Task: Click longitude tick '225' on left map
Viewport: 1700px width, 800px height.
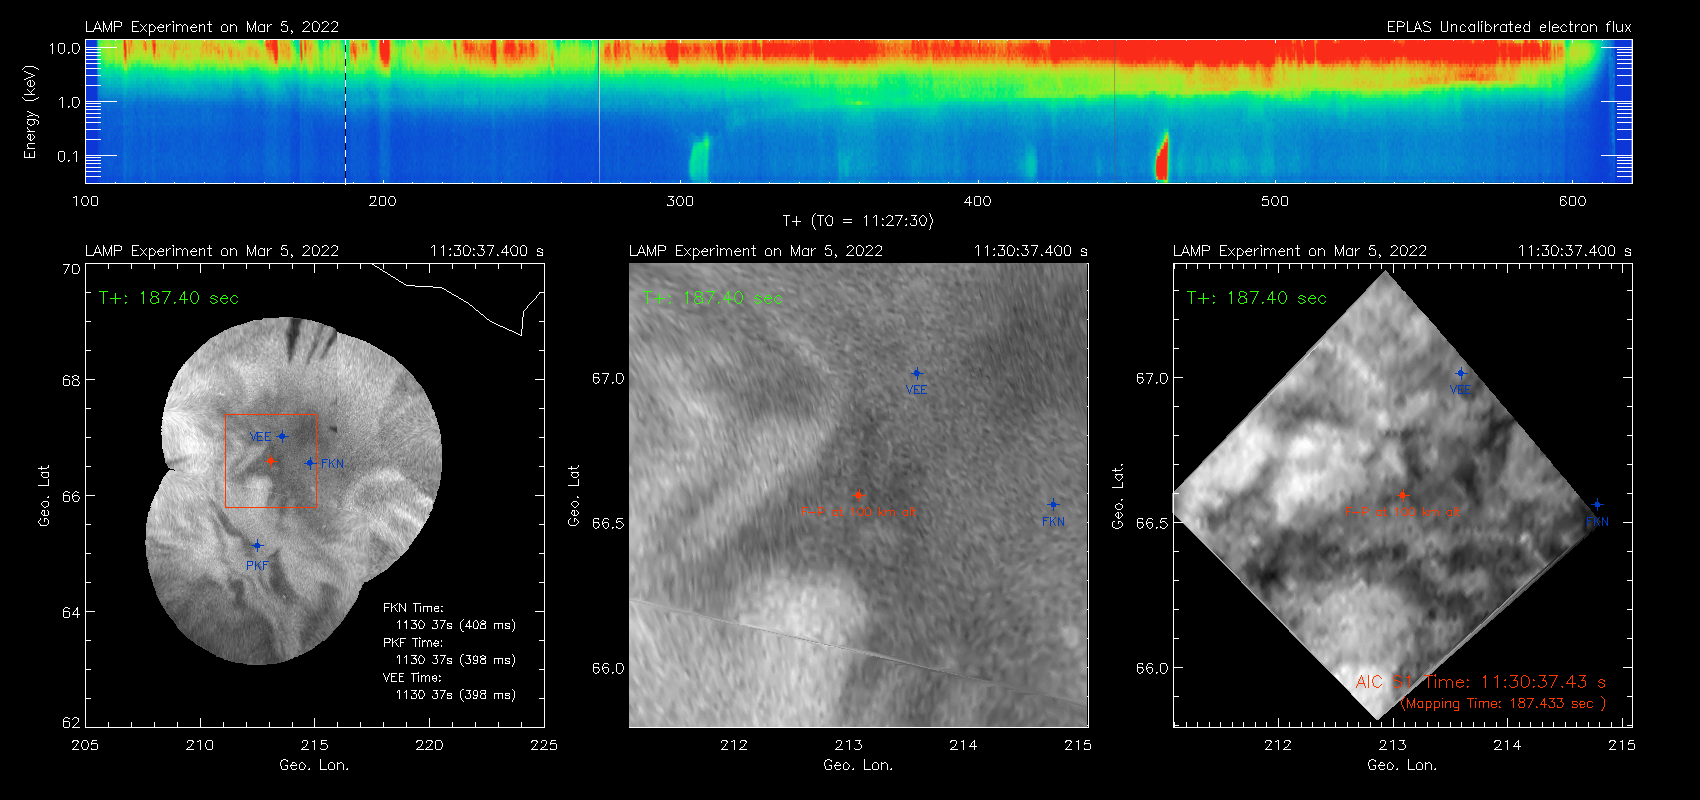Action: [x=544, y=745]
